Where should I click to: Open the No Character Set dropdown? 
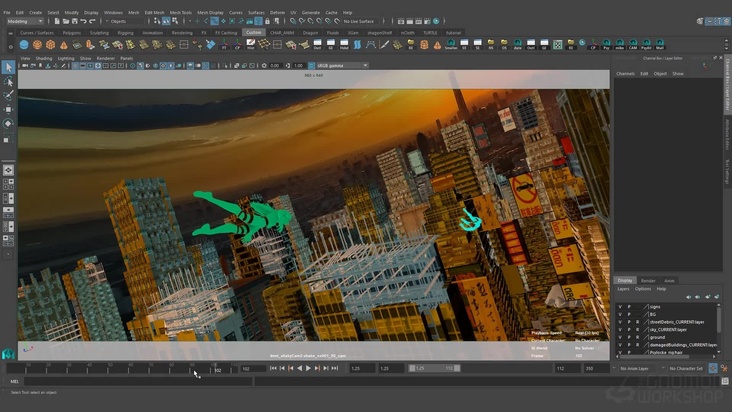pos(687,368)
